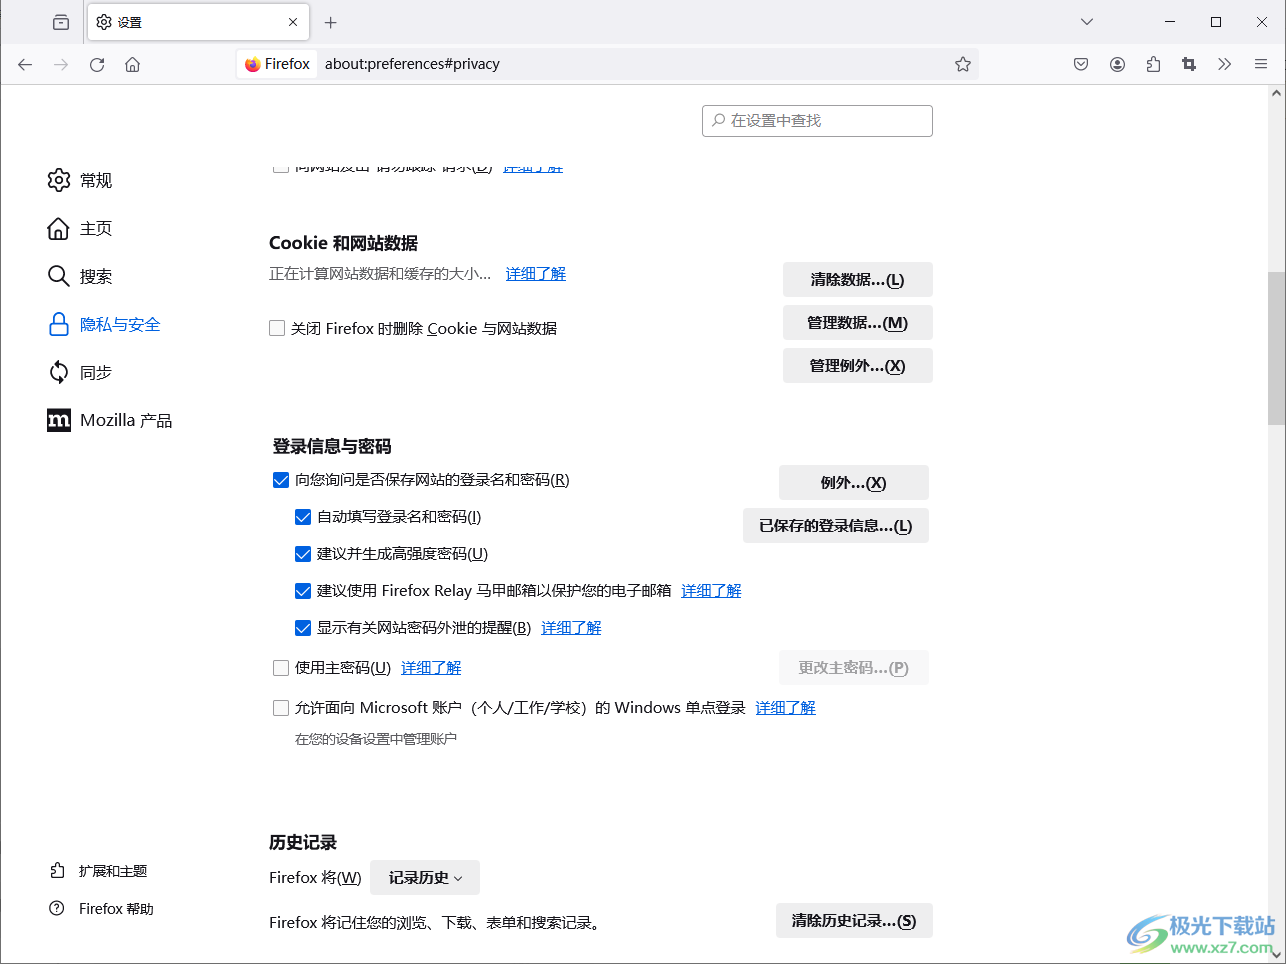The image size is (1286, 964).
Task: Click the Mozilla m logo icon
Action: click(x=59, y=420)
